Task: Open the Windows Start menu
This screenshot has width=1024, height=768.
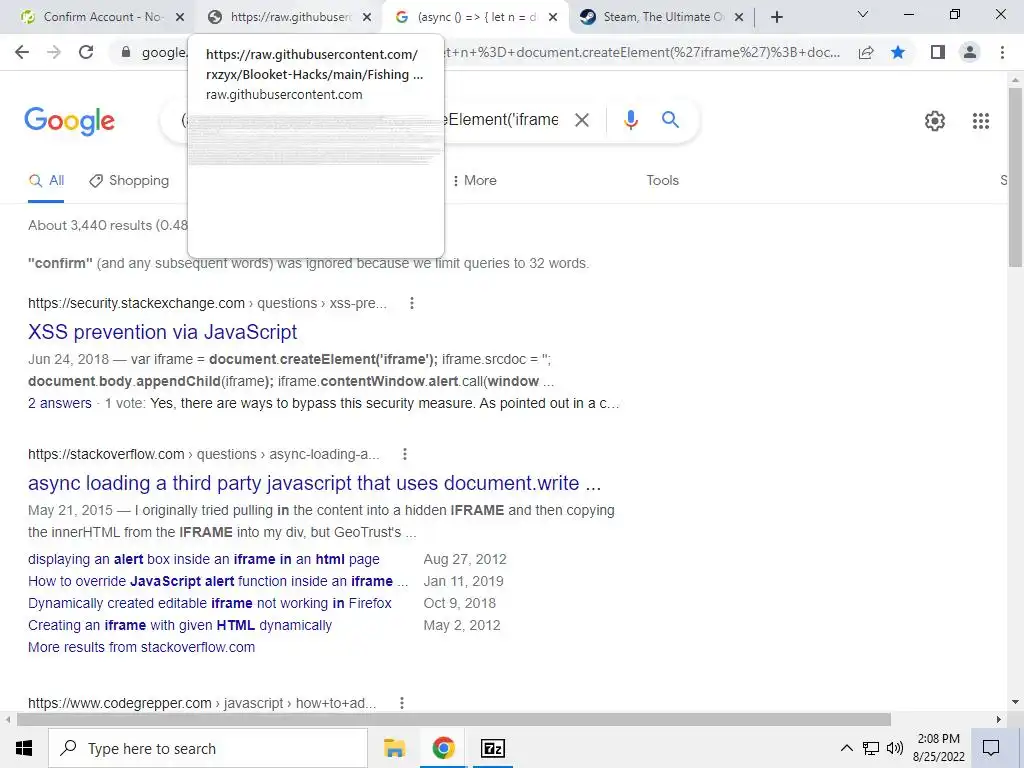Action: (24, 748)
